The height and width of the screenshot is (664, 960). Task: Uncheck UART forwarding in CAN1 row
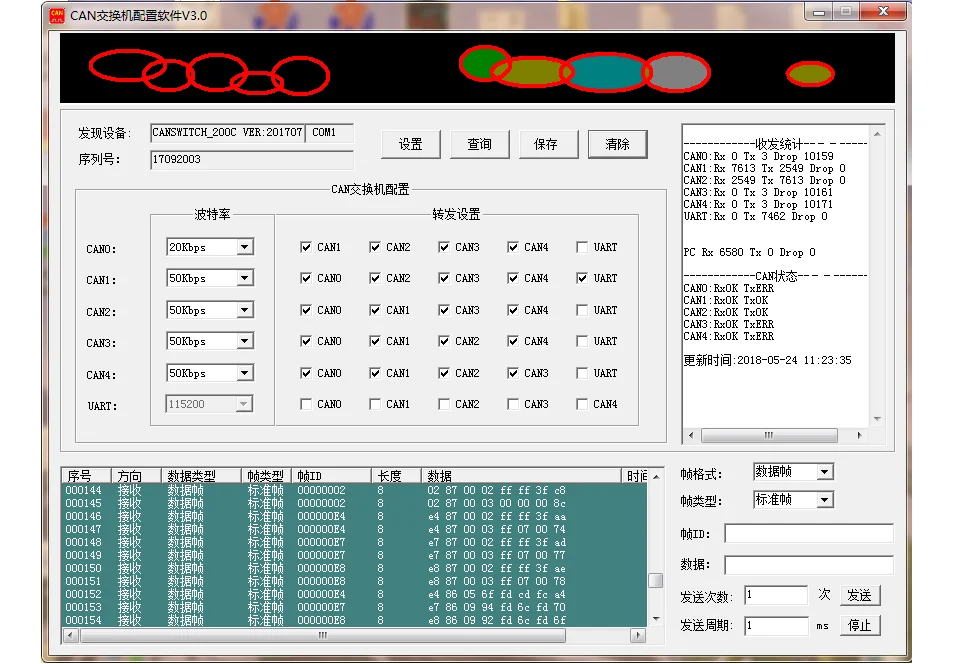click(582, 278)
